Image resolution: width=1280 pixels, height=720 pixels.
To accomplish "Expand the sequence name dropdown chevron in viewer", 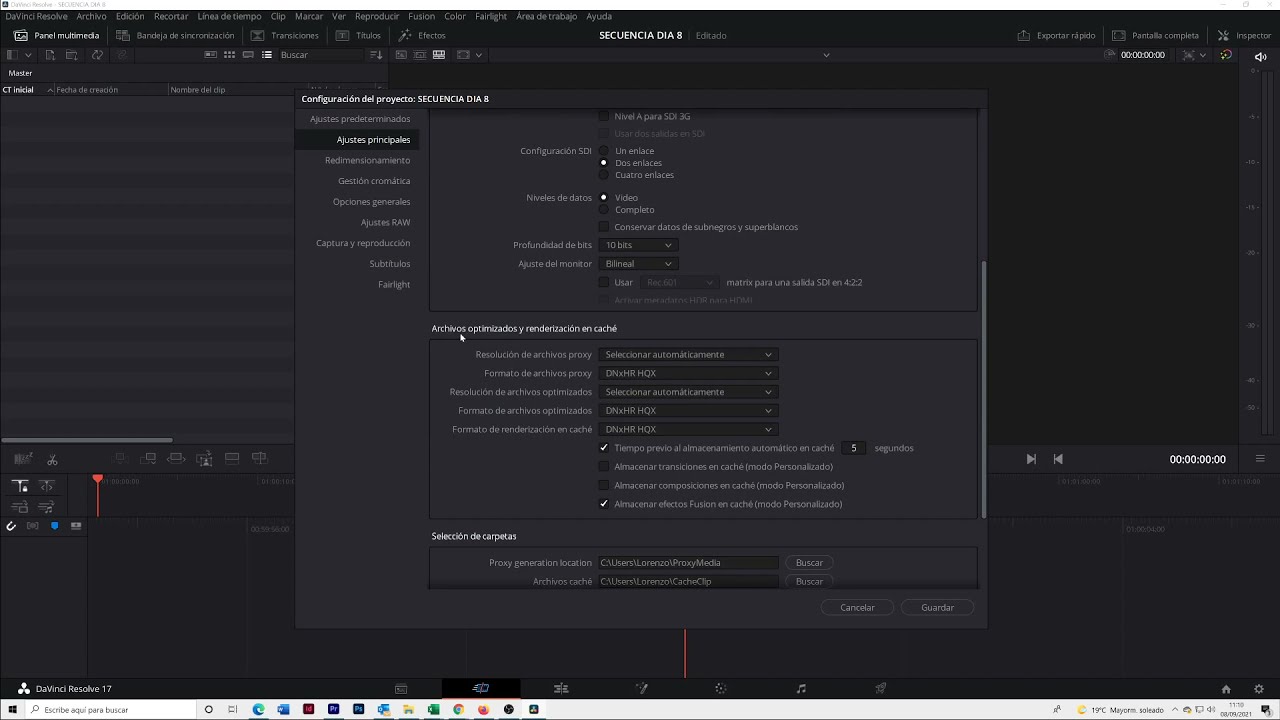I will point(826,55).
